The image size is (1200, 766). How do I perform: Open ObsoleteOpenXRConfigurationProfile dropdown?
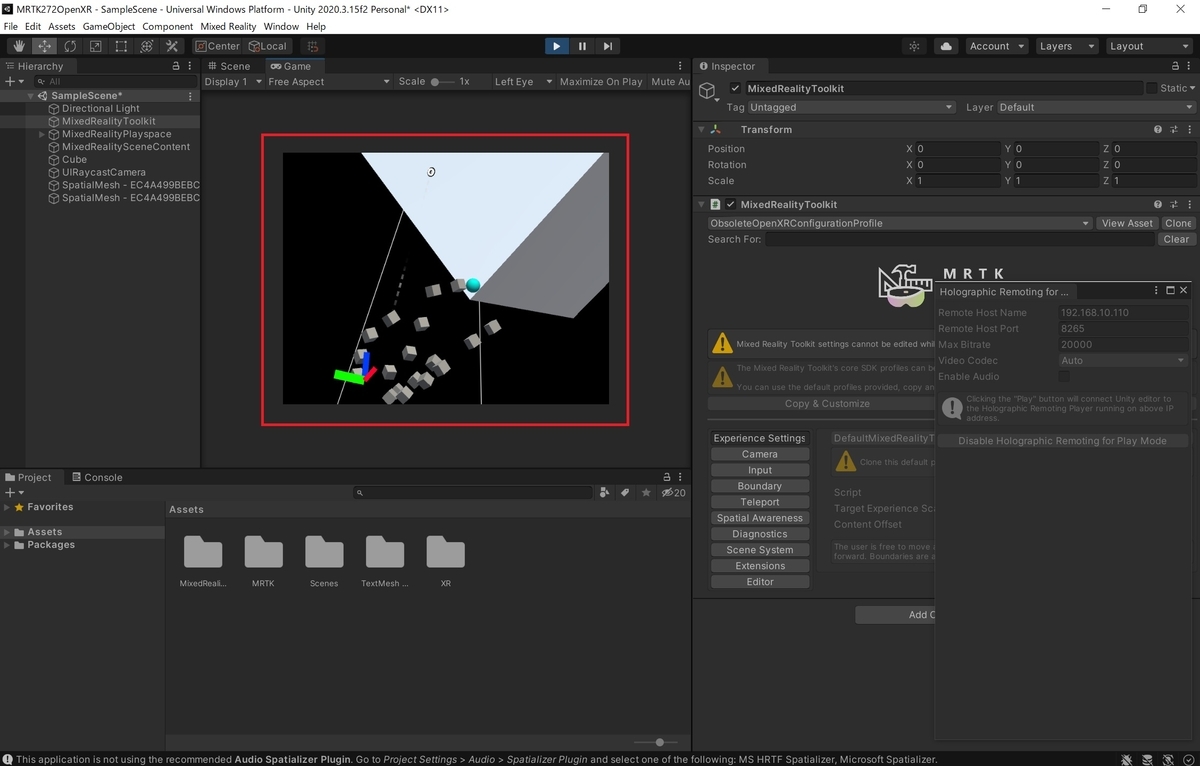pos(899,223)
